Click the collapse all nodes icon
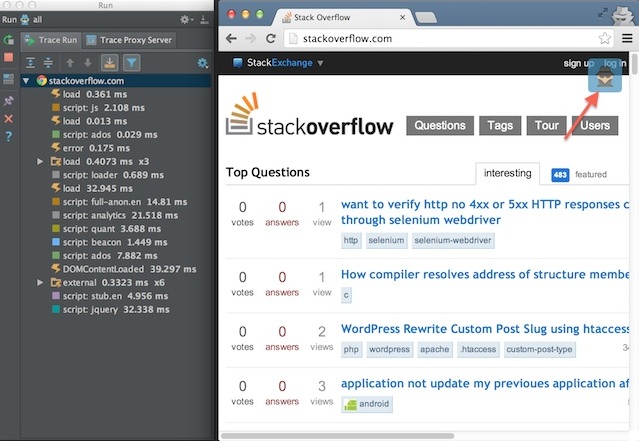The height and width of the screenshot is (441, 639). coord(47,63)
